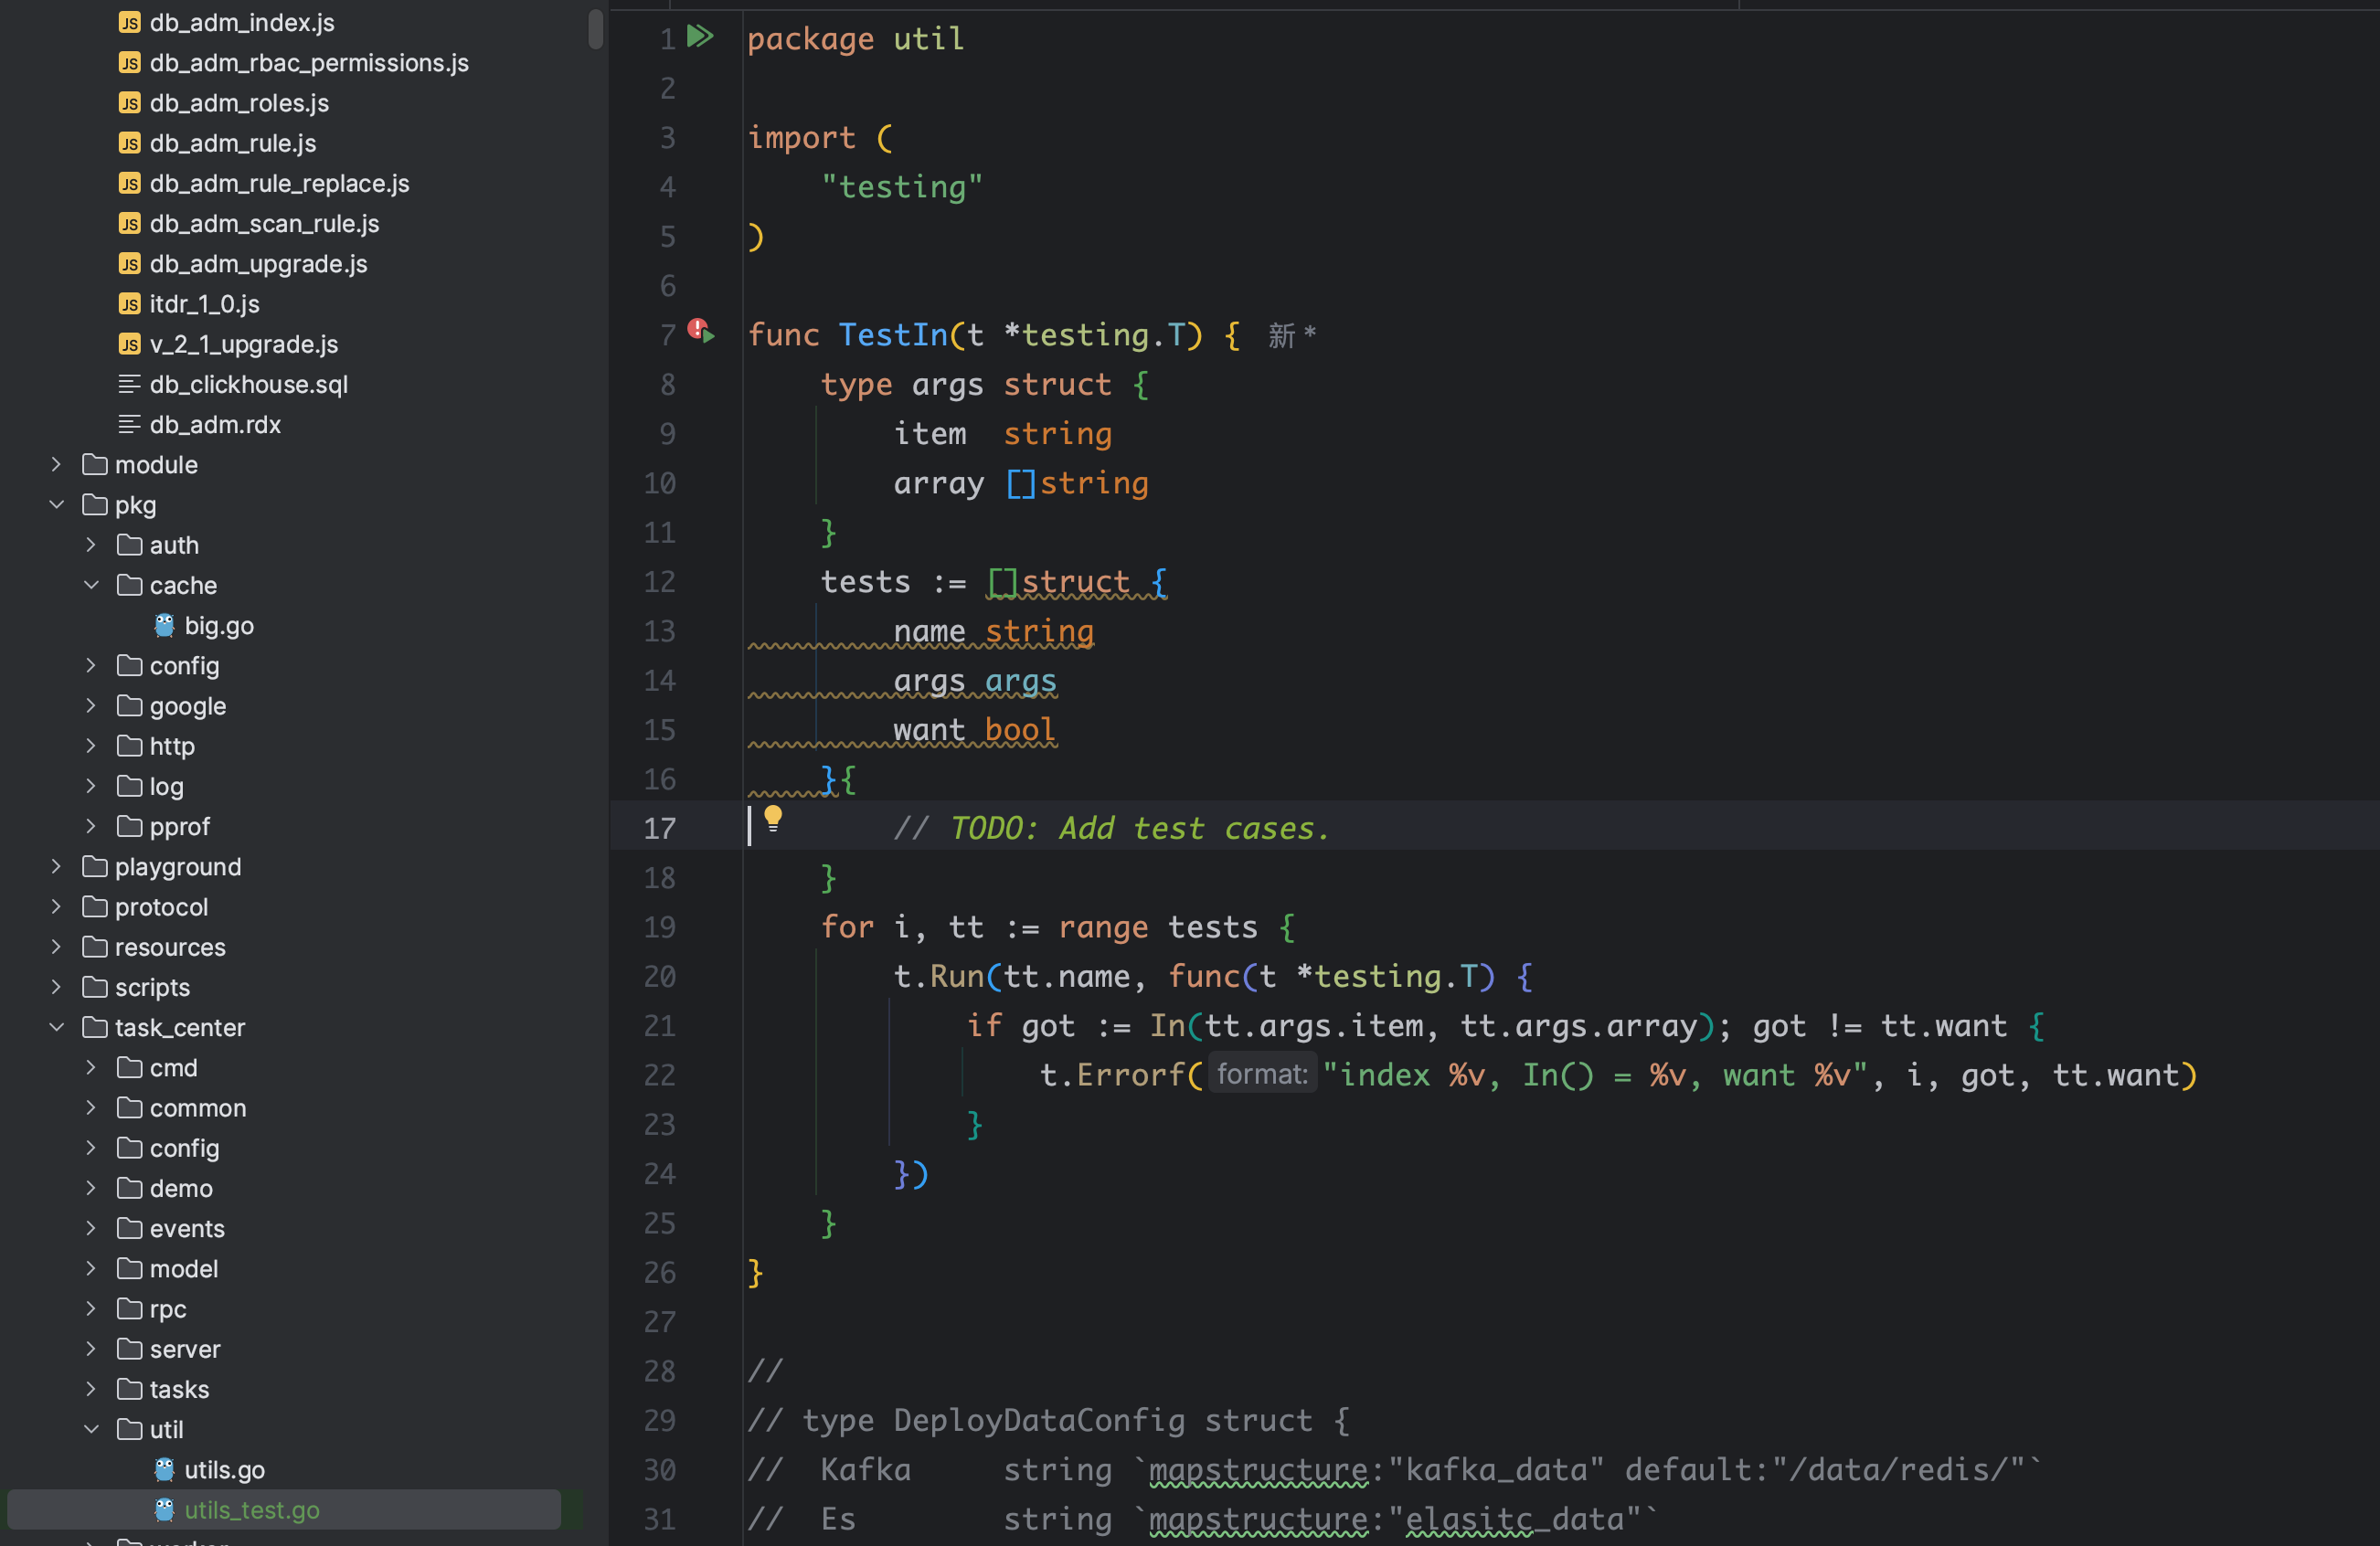The image size is (2380, 1546).
Task: Click the TODO: Add test cases comment
Action: 1111,828
